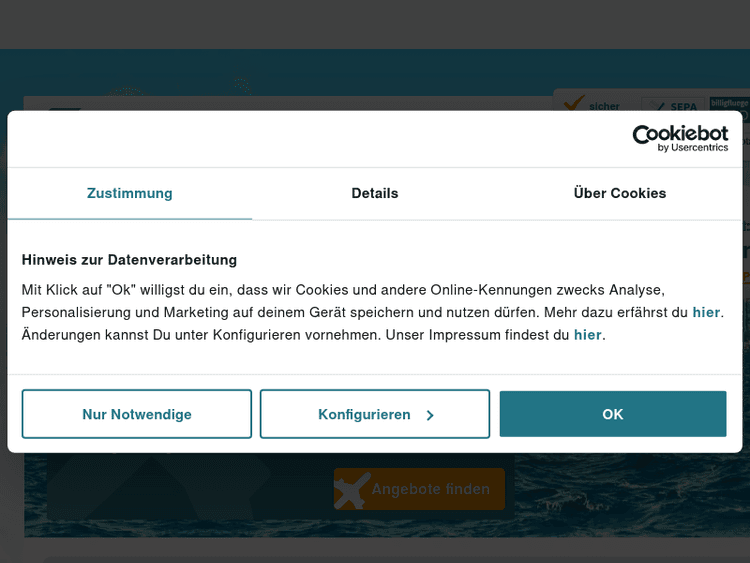Open the Über Cookies tab
The image size is (750, 563).
pyautogui.click(x=619, y=193)
